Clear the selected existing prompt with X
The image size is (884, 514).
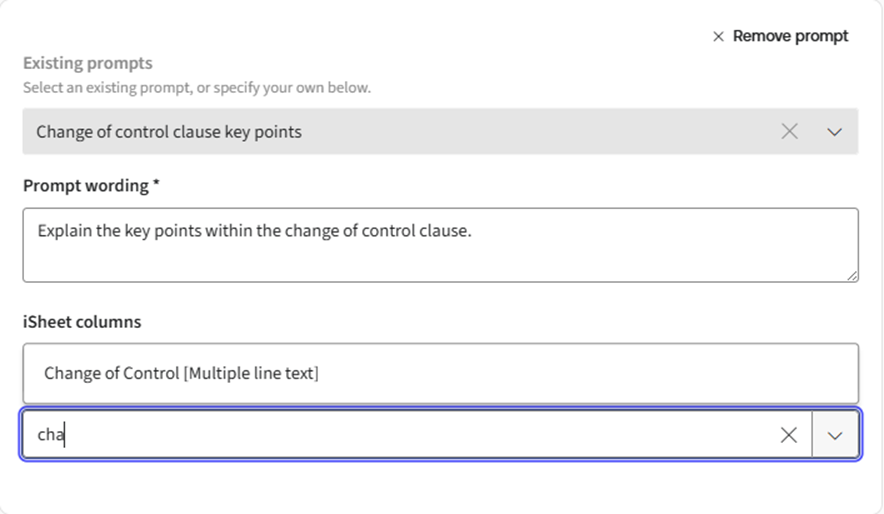tap(790, 131)
